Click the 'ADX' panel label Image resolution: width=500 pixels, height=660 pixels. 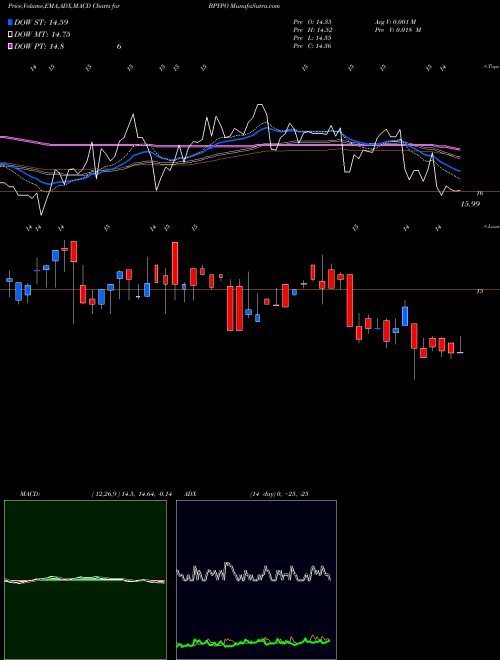pos(191,494)
